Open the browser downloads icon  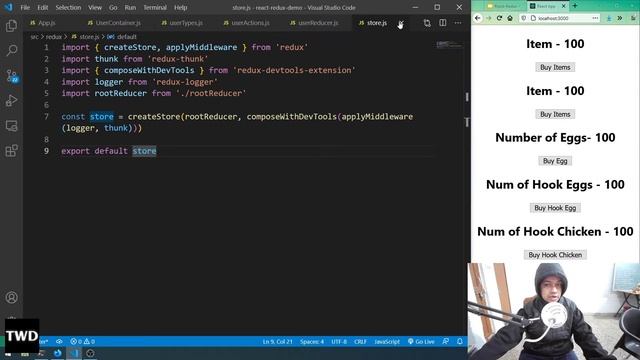pos(609,18)
